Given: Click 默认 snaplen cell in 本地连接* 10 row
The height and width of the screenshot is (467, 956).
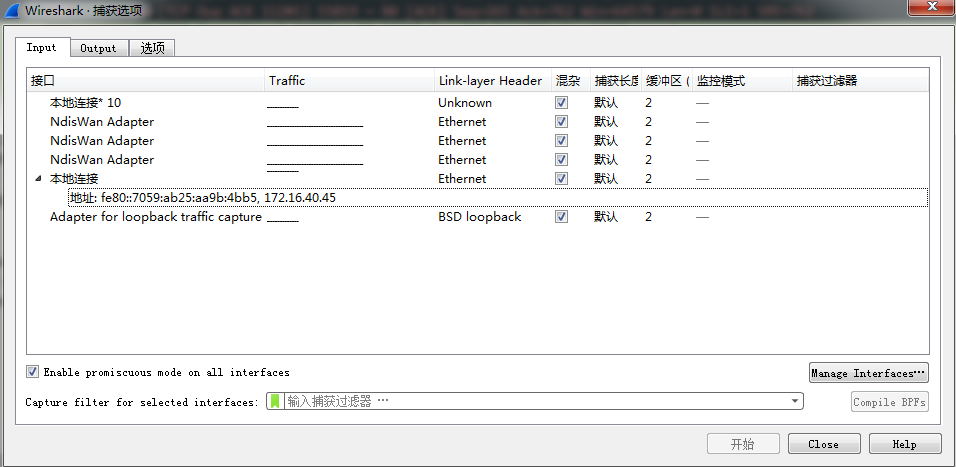Looking at the screenshot, I should 605,102.
